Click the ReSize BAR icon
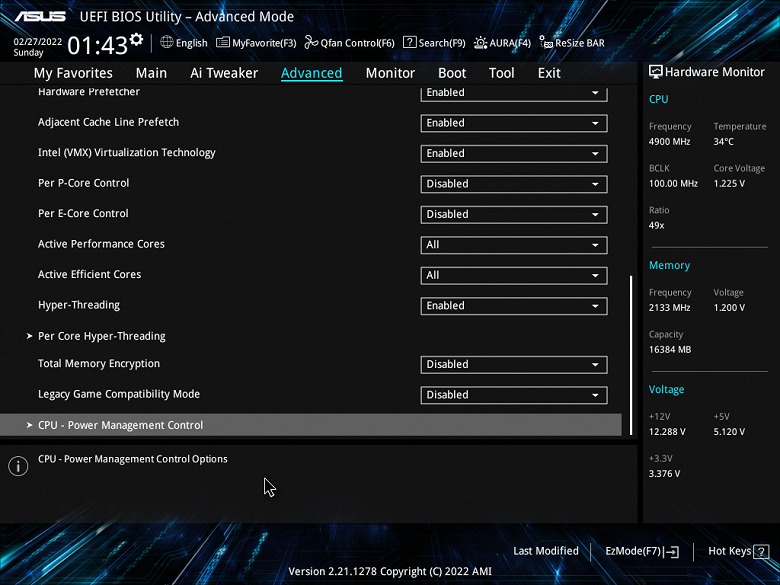780x585 pixels. (546, 43)
